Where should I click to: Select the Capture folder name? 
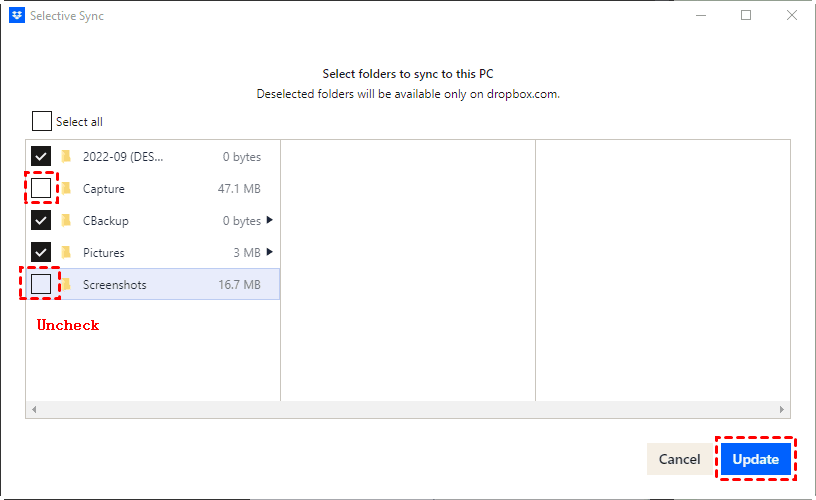click(104, 188)
